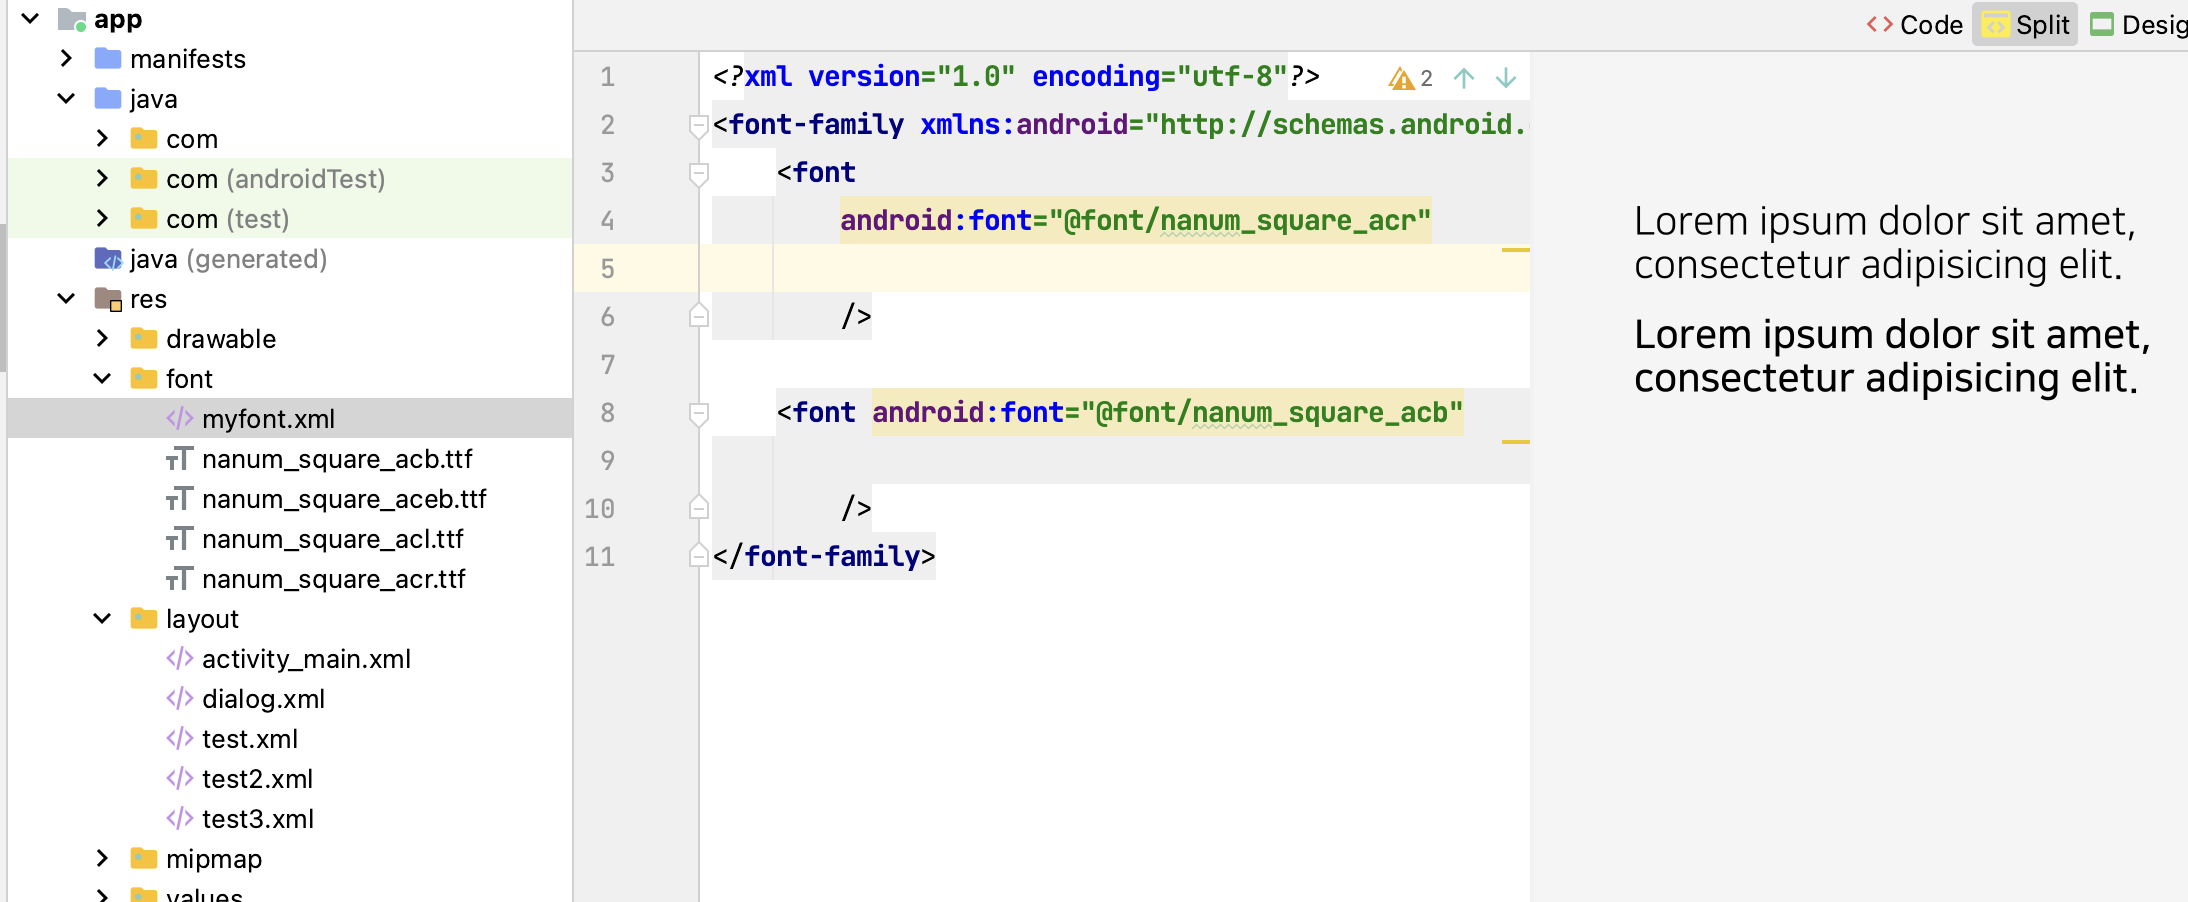Screen dimensions: 2188x902
Task: Click the java (generated) folder icon
Action: 108,258
